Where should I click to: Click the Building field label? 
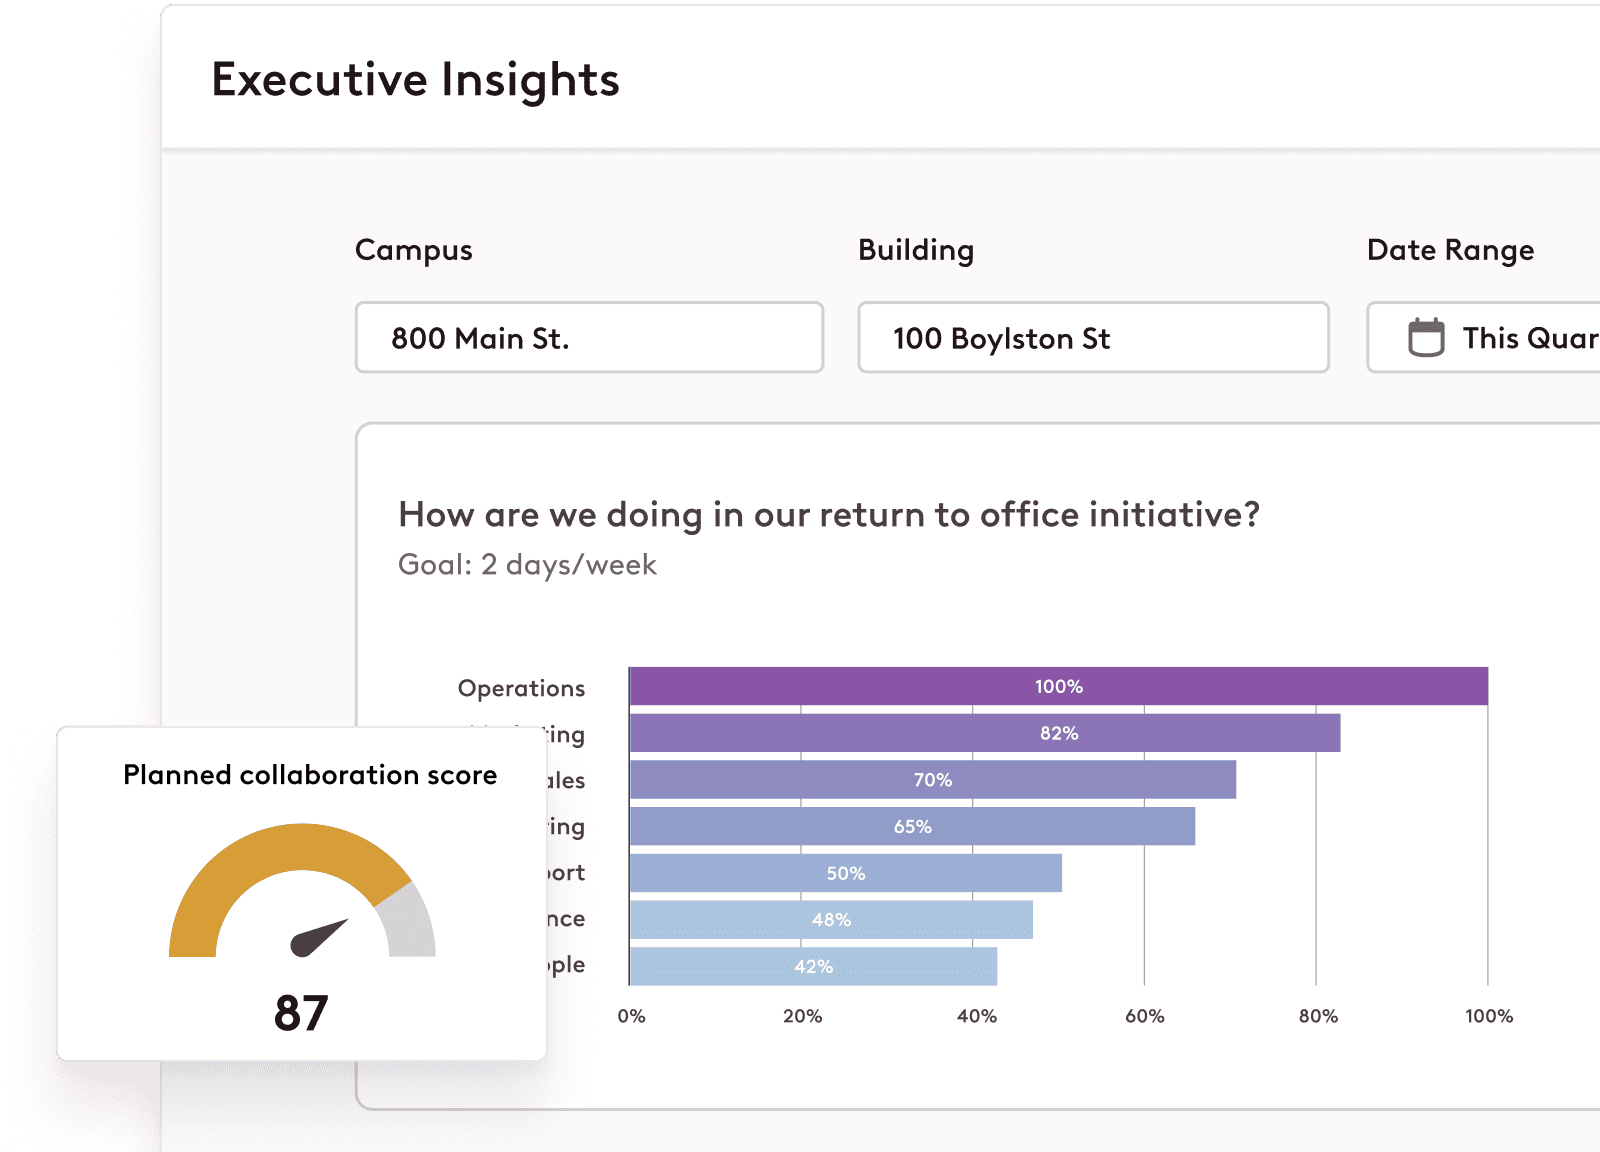tap(915, 250)
